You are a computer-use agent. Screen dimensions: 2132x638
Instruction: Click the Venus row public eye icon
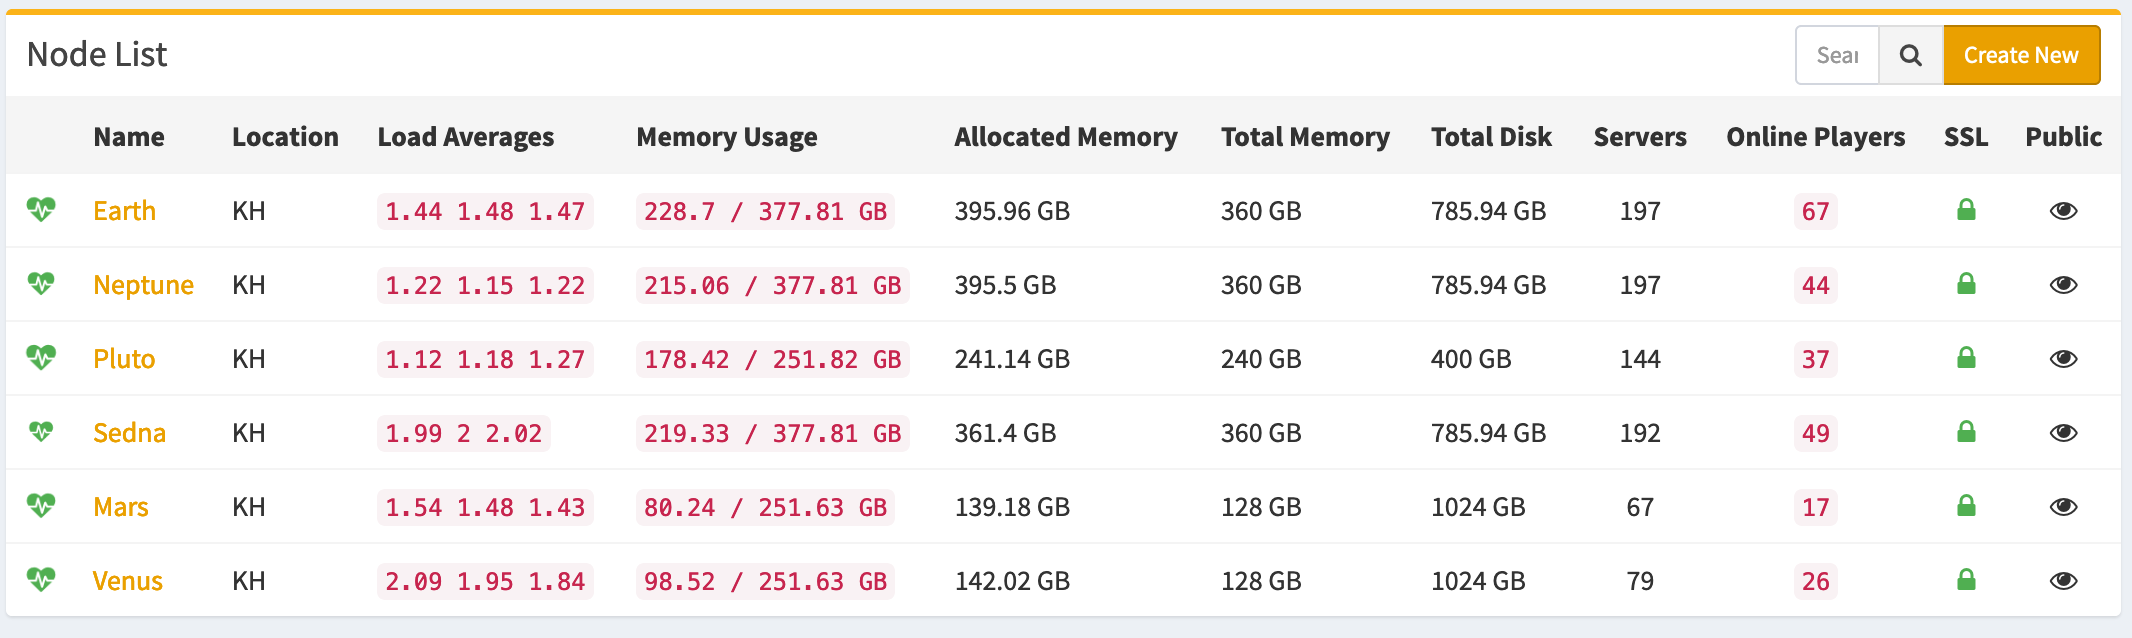pyautogui.click(x=2063, y=581)
